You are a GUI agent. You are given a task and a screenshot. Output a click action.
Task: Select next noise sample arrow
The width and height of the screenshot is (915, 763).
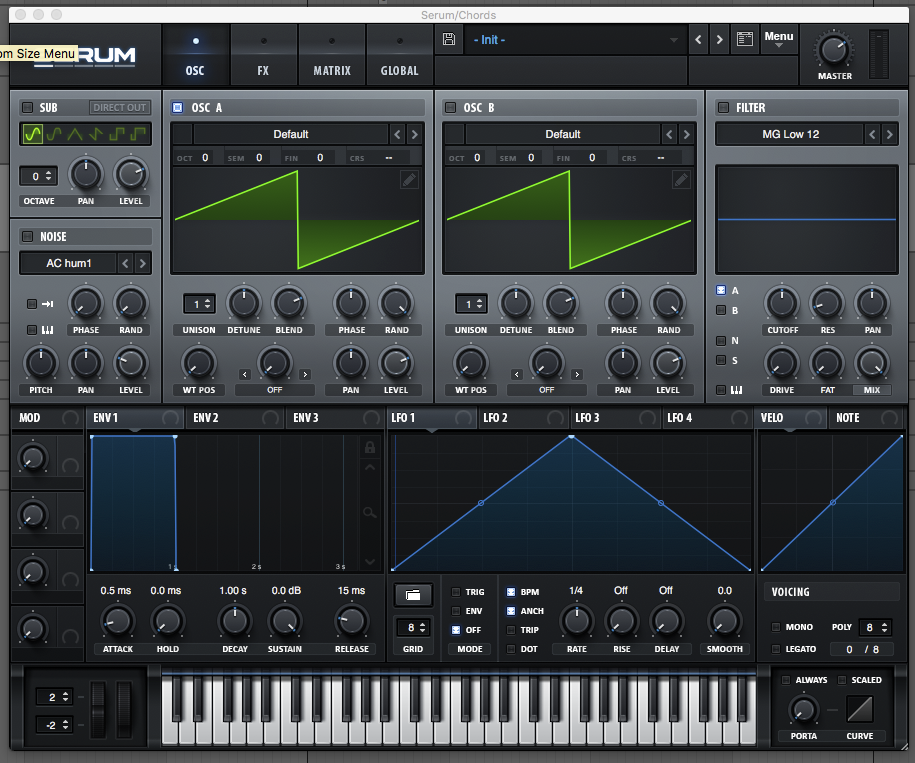[143, 264]
